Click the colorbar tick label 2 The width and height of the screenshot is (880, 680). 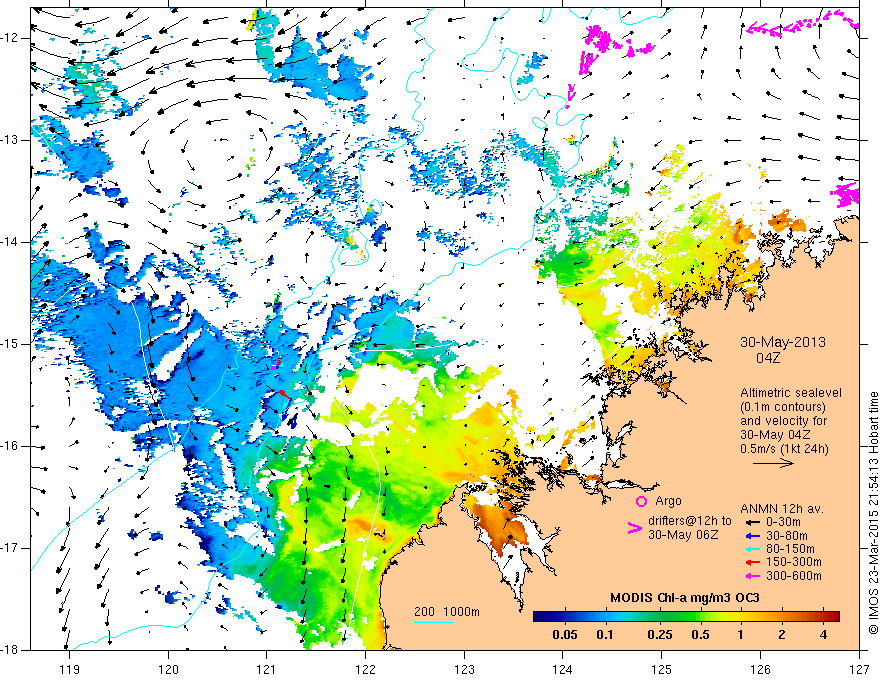782,635
